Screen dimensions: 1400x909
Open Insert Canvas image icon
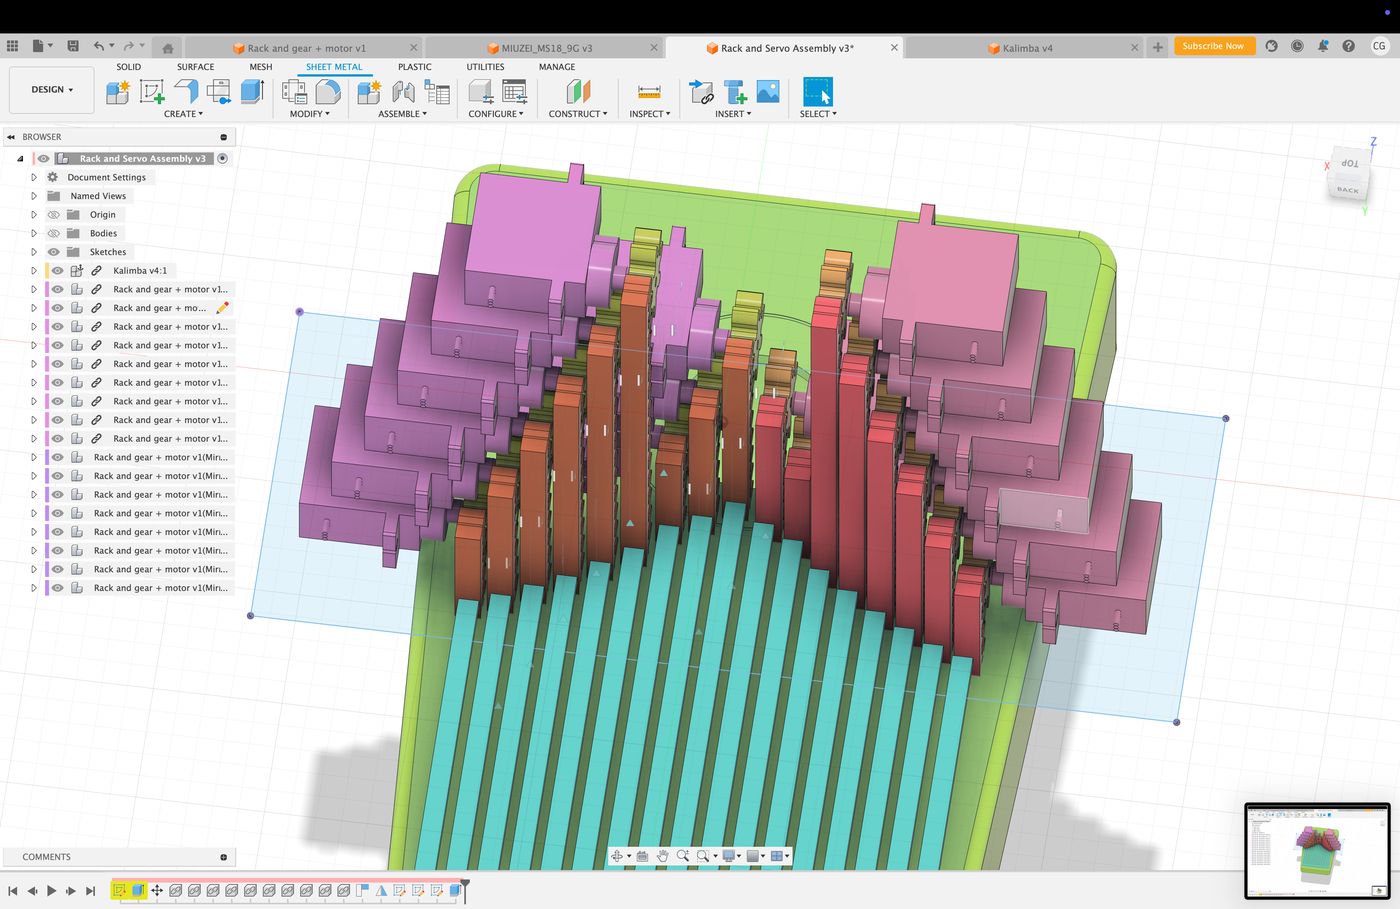tap(768, 92)
